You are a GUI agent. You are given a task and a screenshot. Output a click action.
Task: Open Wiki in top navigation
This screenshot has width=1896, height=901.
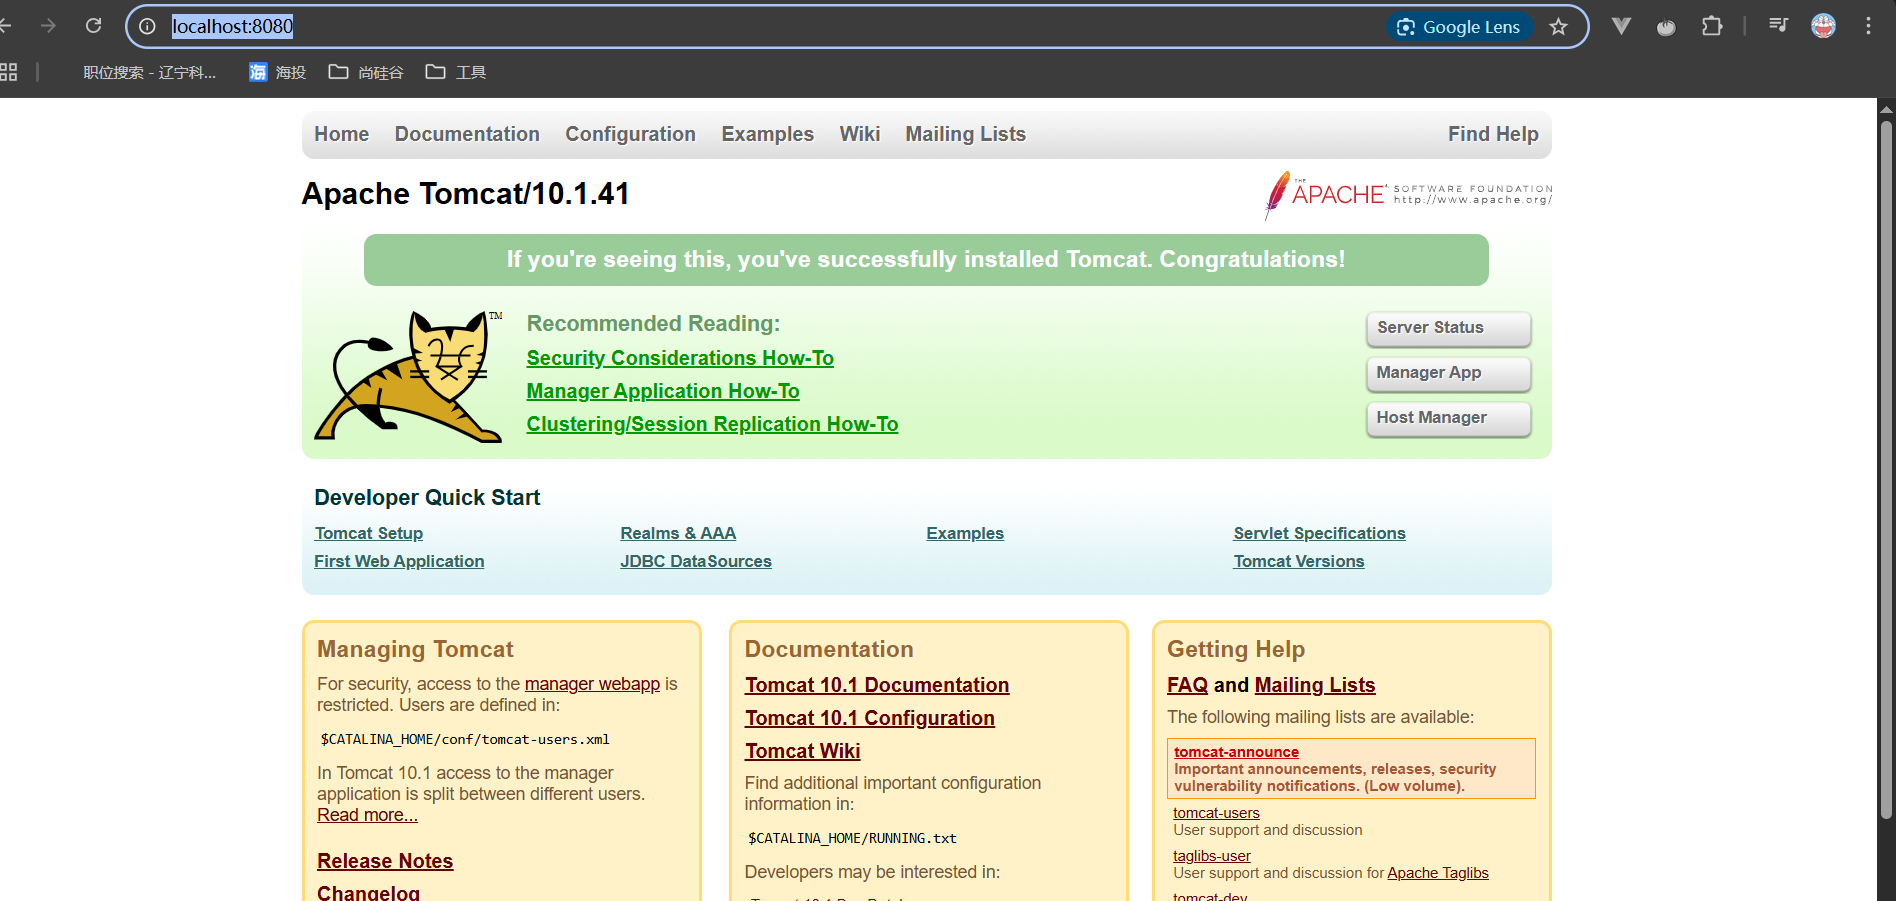click(x=859, y=134)
